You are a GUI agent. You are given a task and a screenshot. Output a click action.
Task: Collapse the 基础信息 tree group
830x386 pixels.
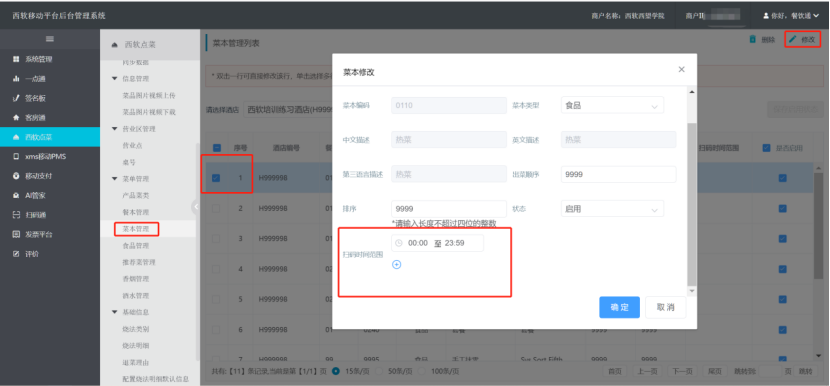(x=114, y=312)
